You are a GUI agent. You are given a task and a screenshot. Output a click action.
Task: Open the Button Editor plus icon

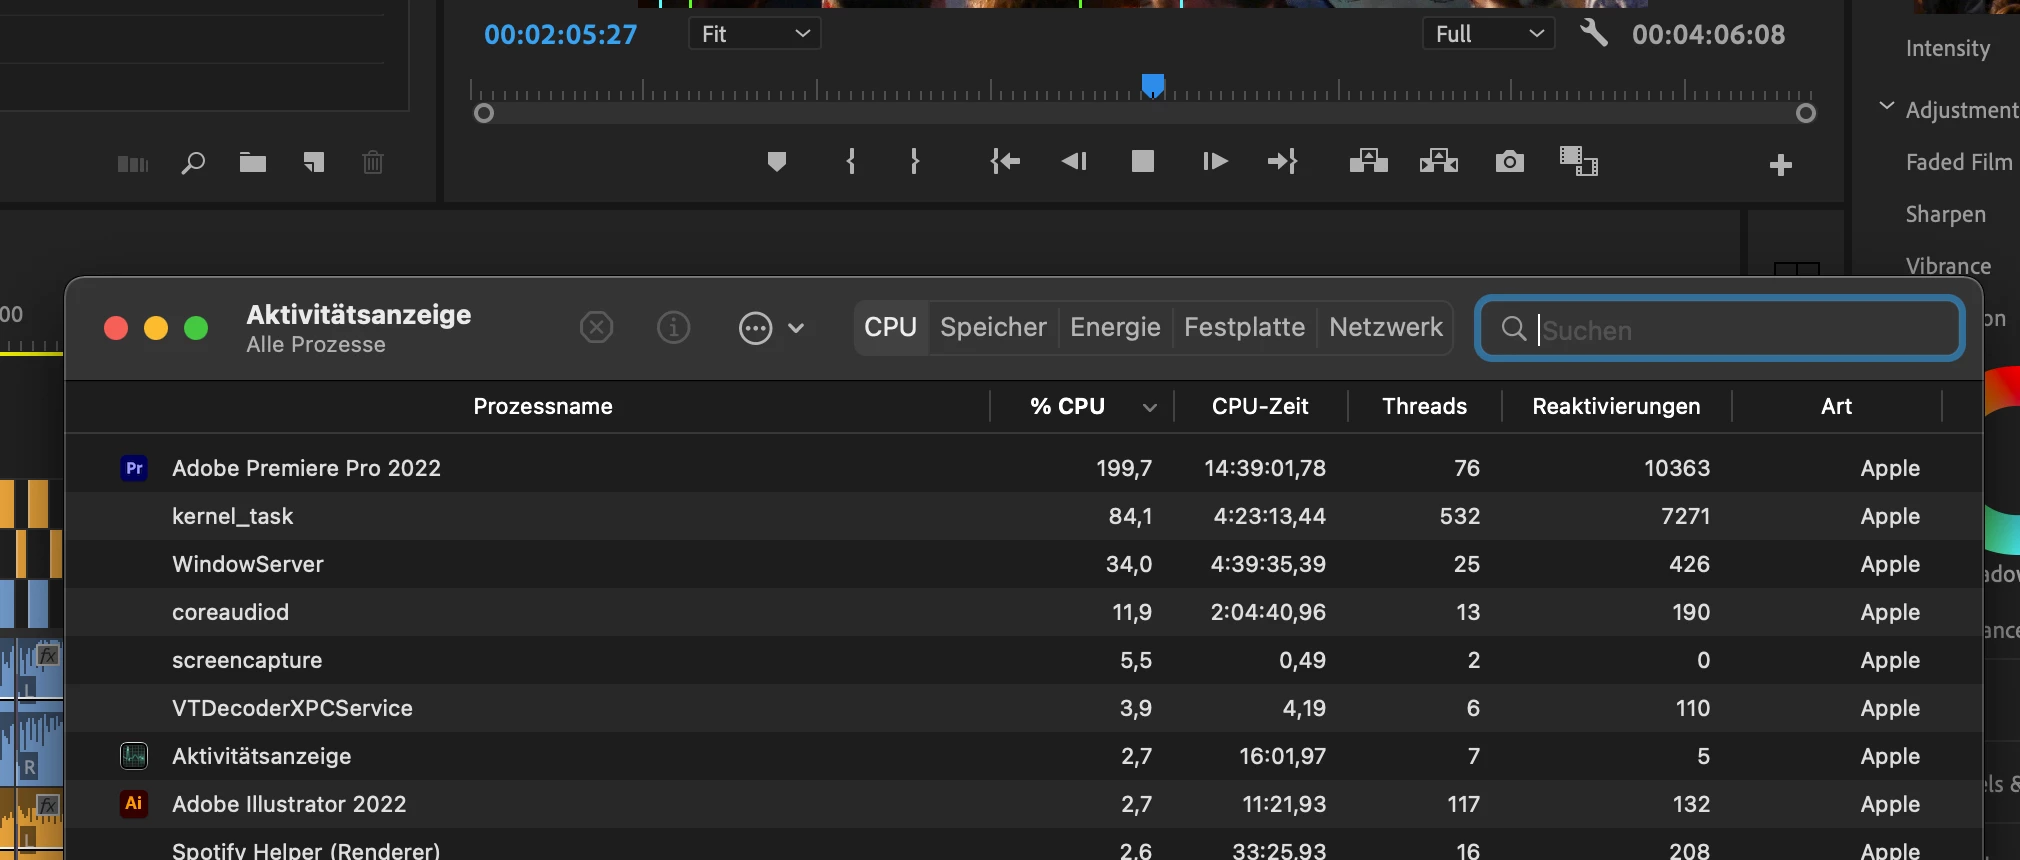[x=1780, y=165]
